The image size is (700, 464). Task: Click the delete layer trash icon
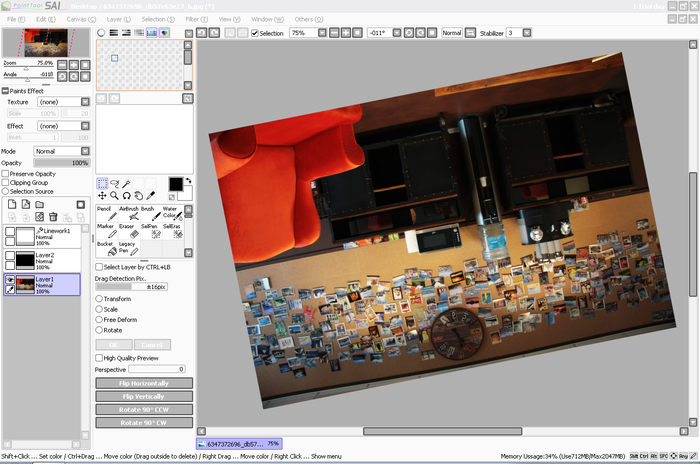tap(53, 217)
